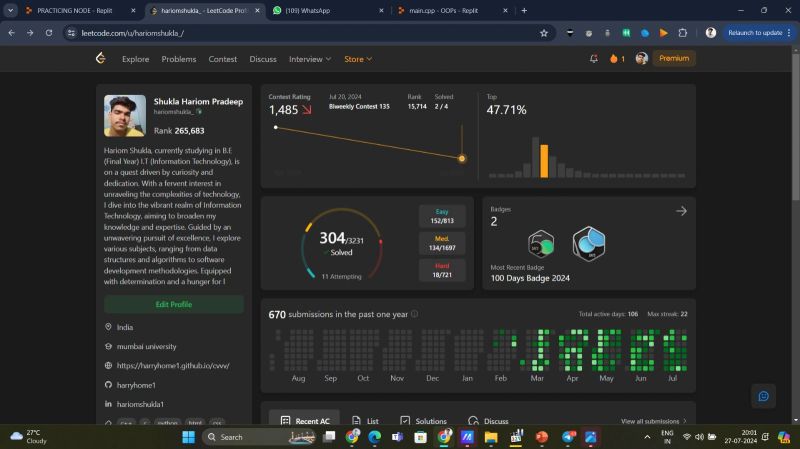
Task: Click the Rank 265,683 text
Action: (x=179, y=131)
